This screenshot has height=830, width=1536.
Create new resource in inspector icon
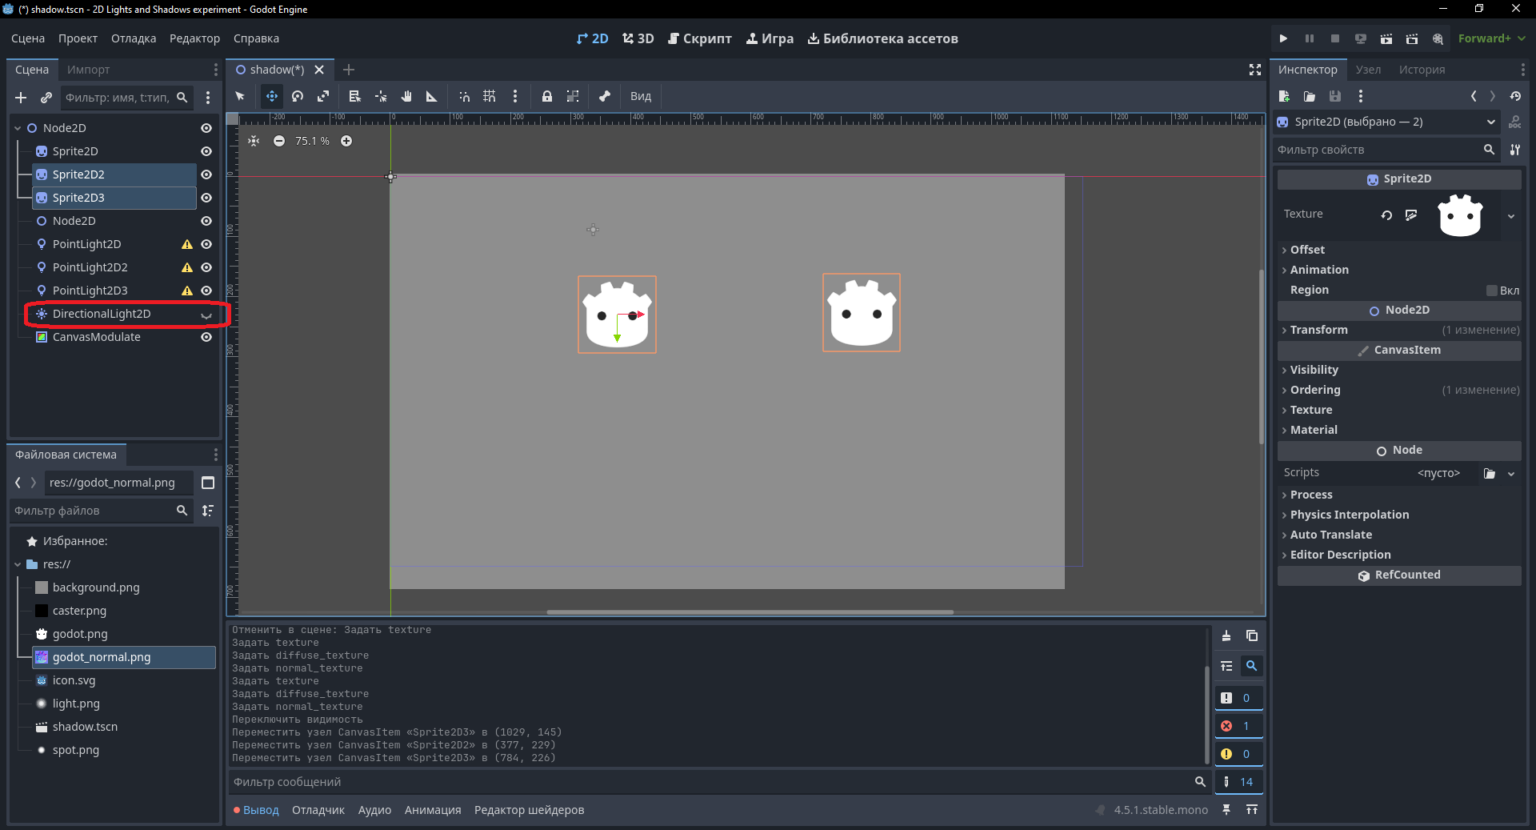coord(1284,96)
